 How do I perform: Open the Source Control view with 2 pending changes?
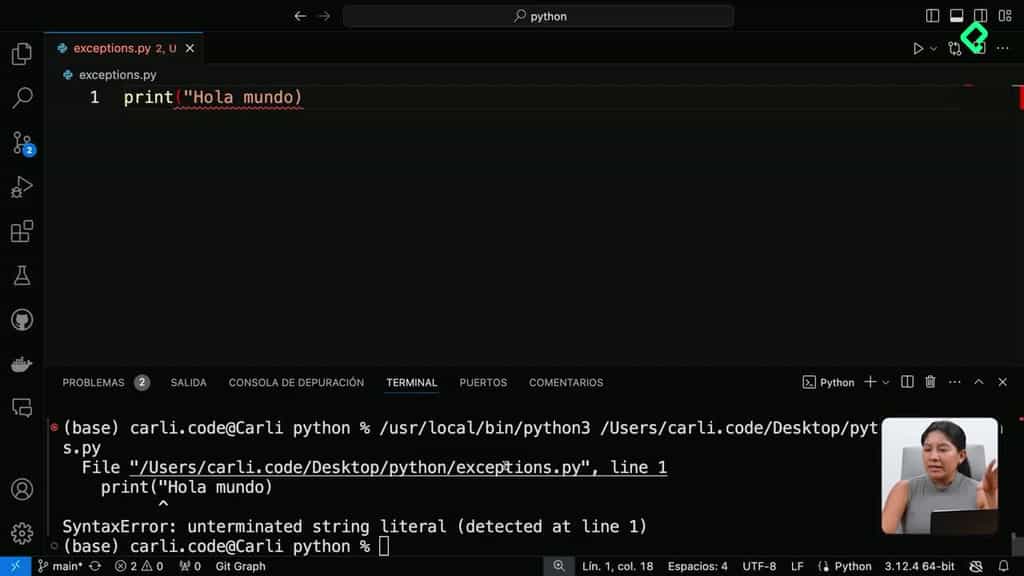(20, 142)
